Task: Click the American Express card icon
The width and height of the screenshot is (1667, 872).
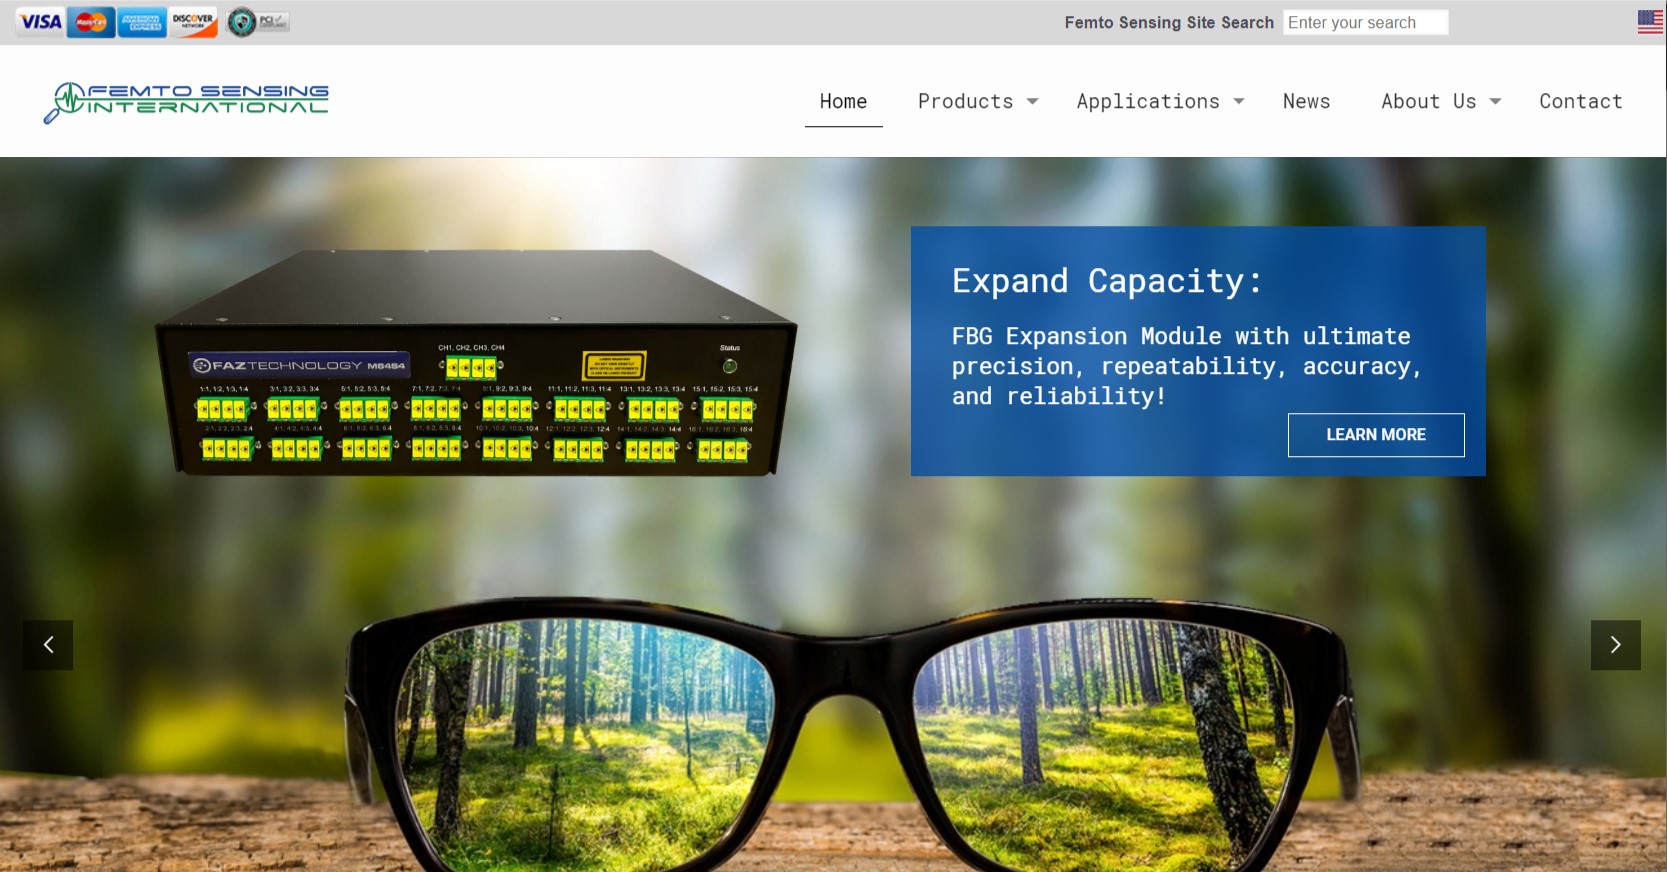Action: (142, 22)
